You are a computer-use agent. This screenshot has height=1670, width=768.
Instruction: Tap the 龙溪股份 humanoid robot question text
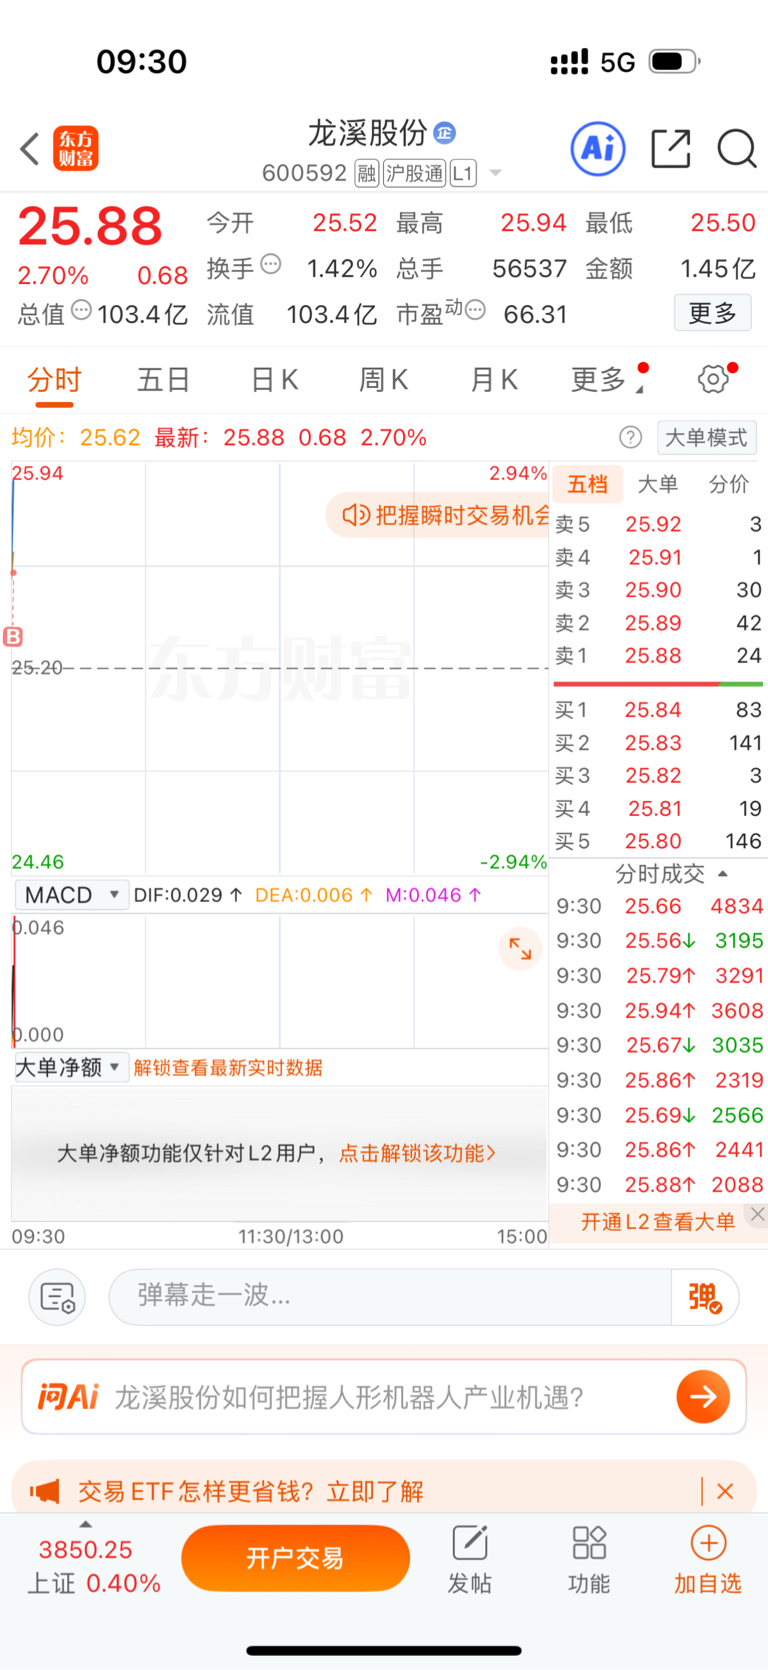pos(349,1397)
